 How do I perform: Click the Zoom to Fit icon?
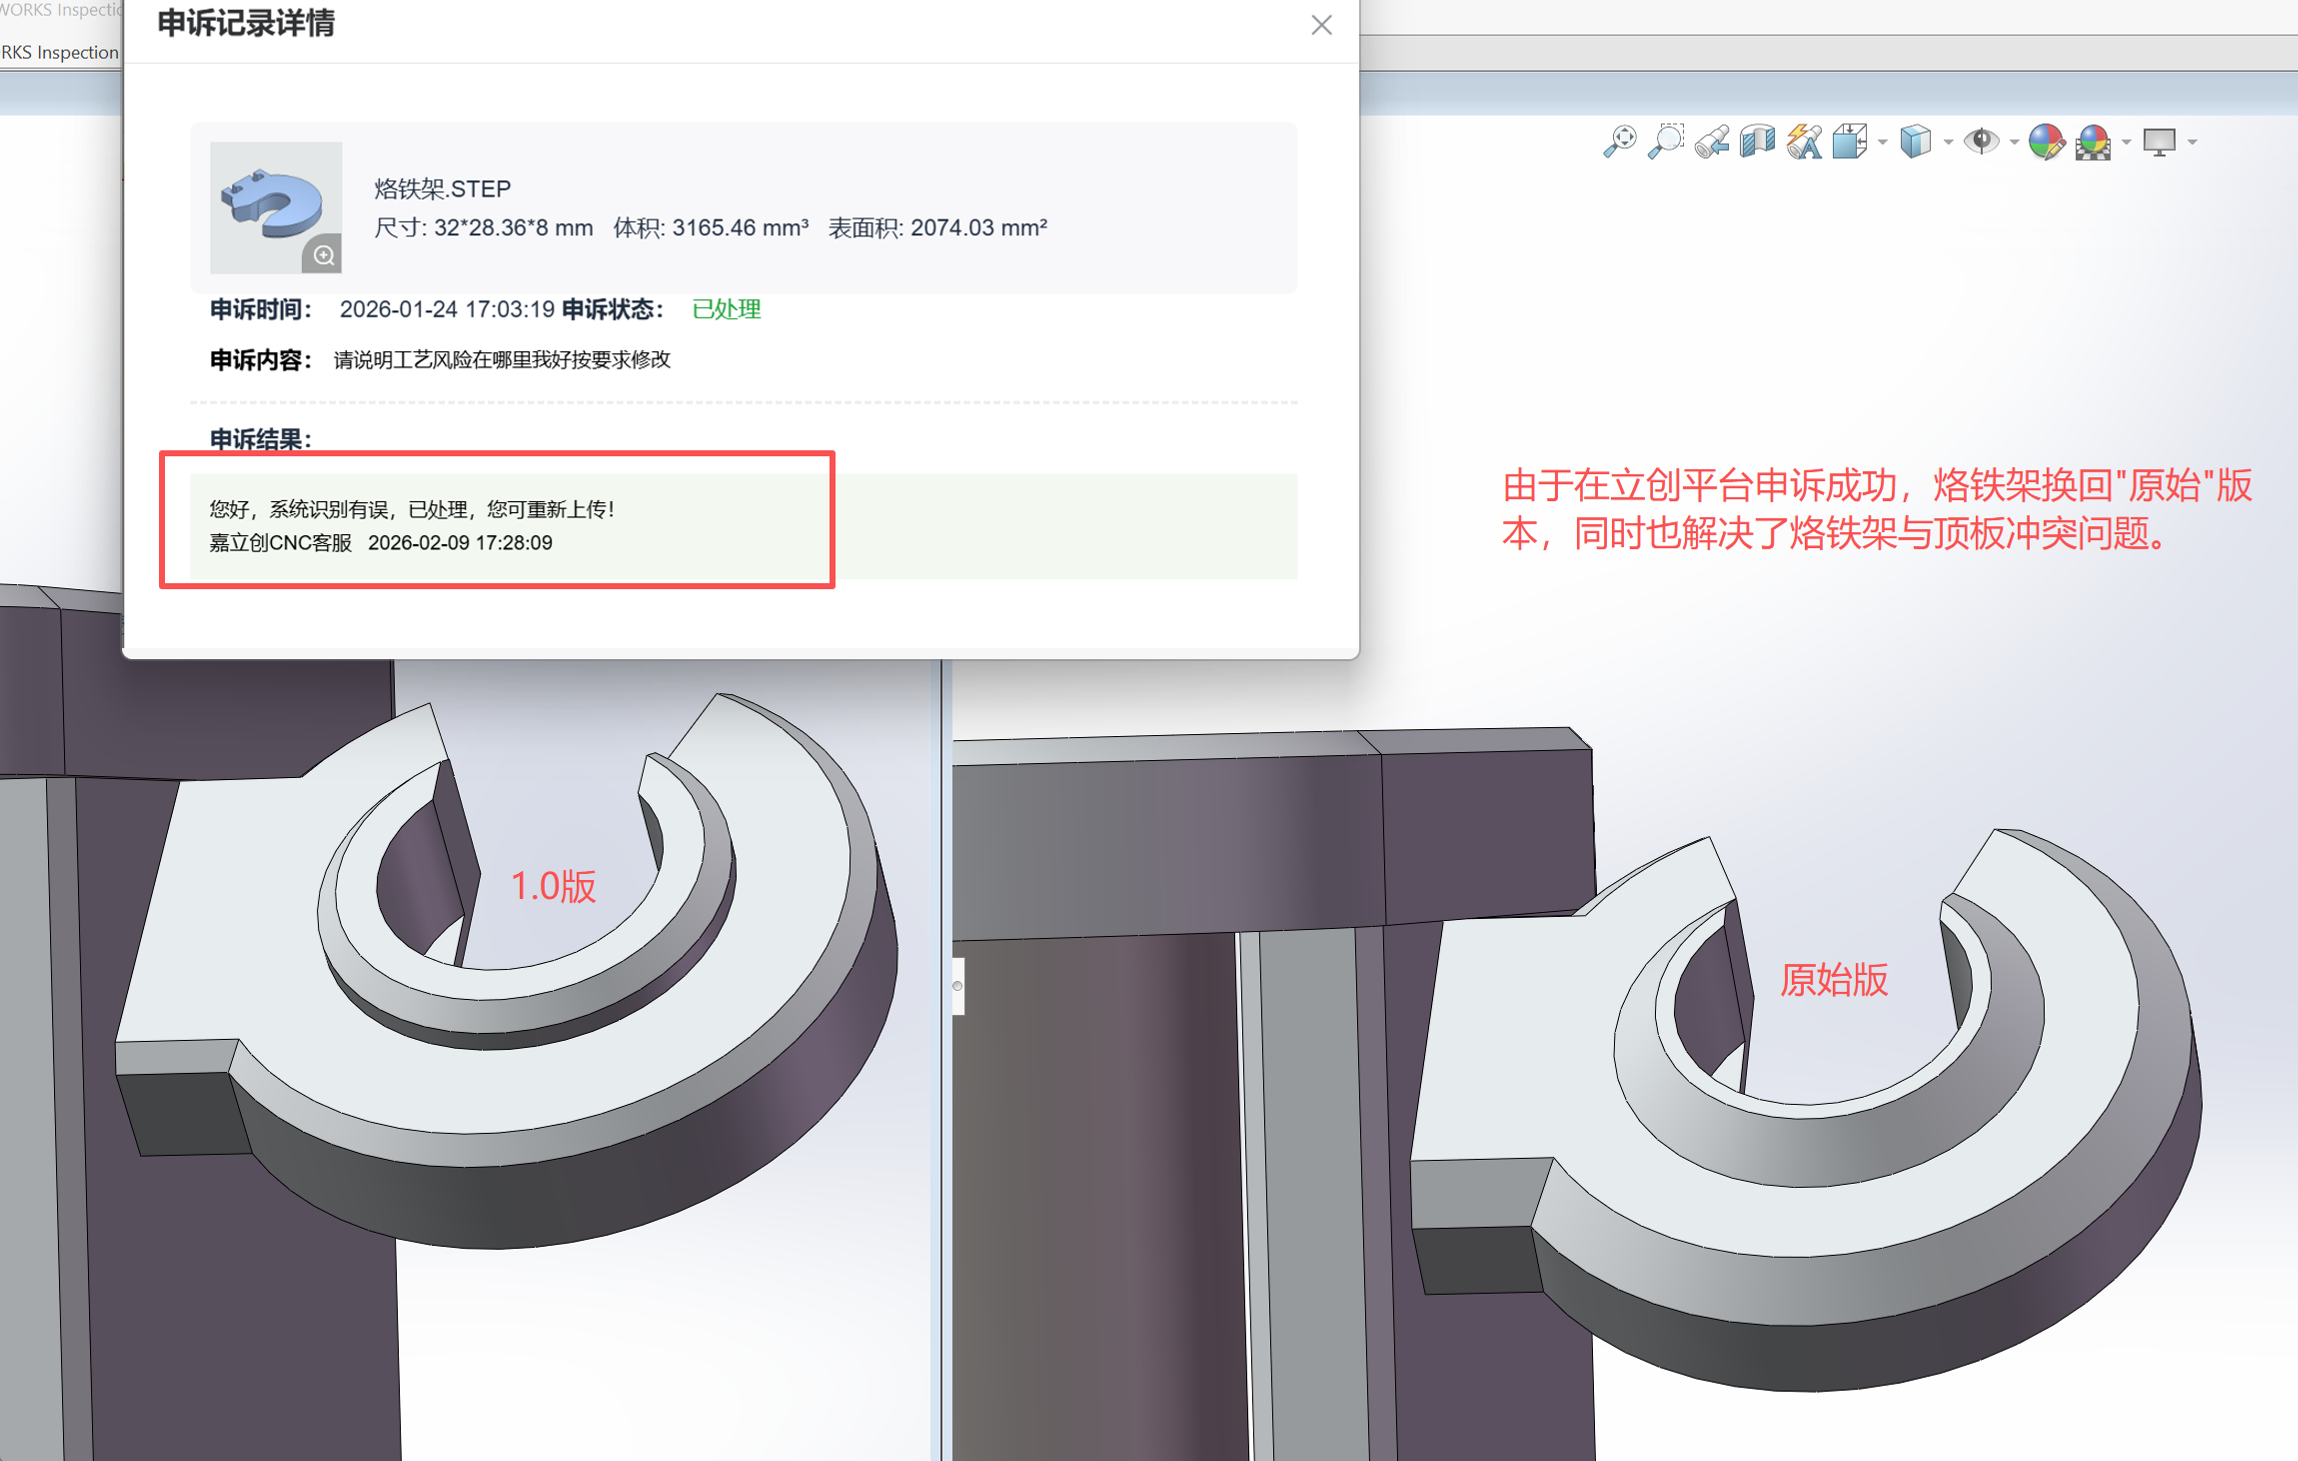coord(1619,142)
